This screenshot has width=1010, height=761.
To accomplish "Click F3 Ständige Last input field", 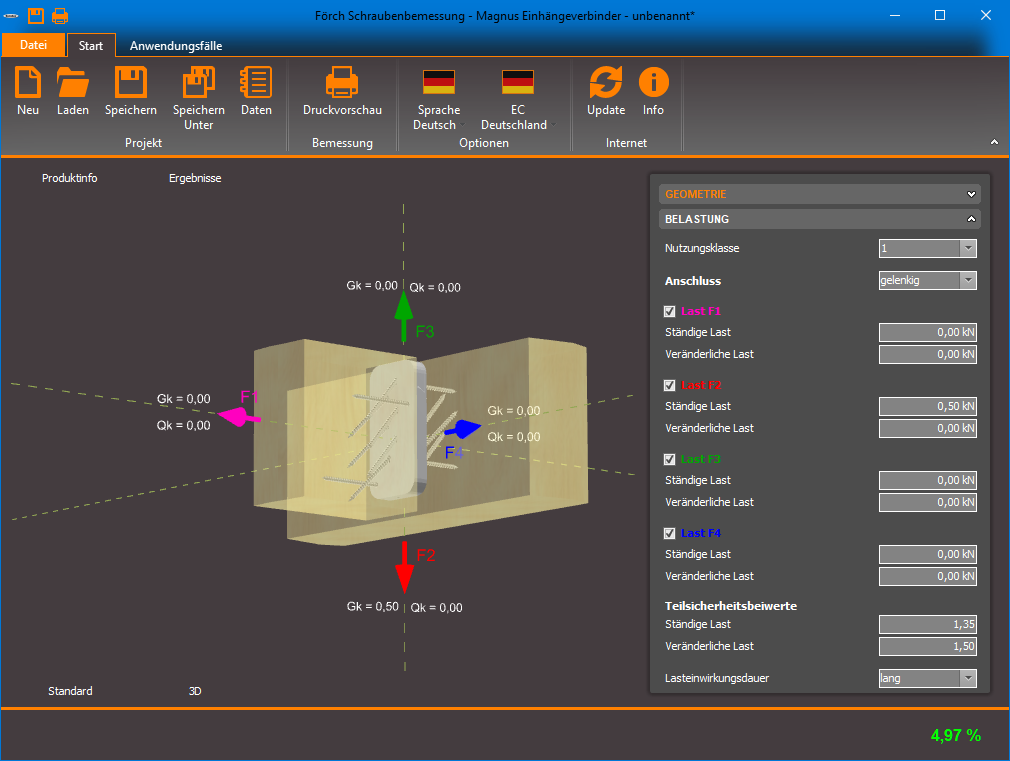I will (928, 480).
